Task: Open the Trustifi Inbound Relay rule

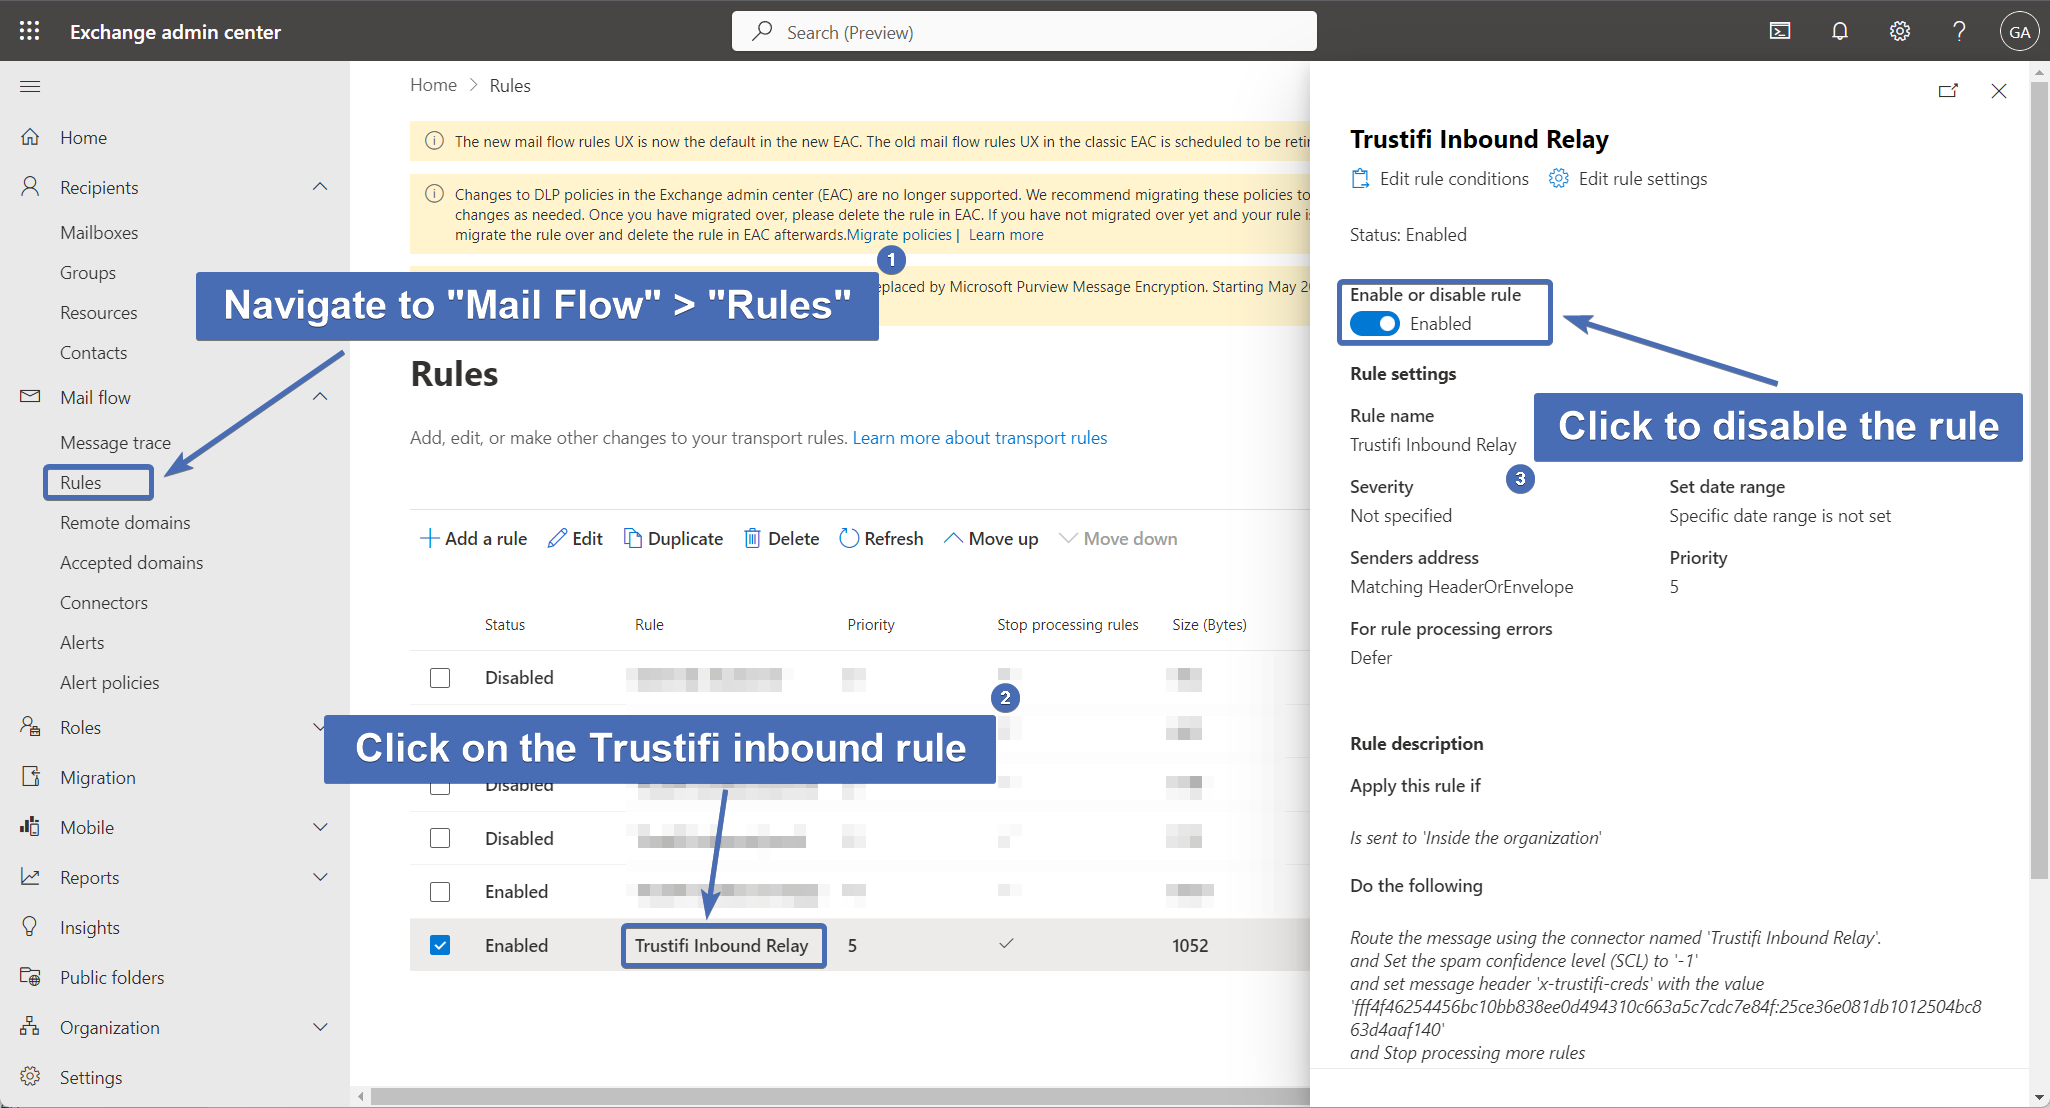Action: click(722, 945)
